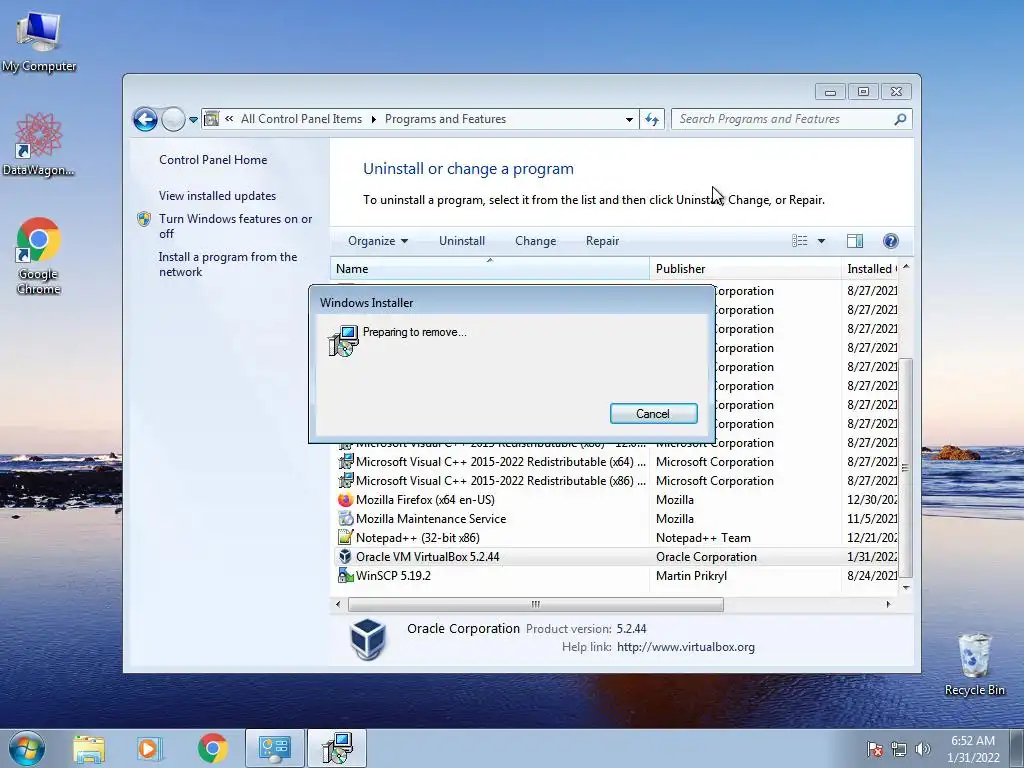
Task: Click the change view icon
Action: click(799, 241)
